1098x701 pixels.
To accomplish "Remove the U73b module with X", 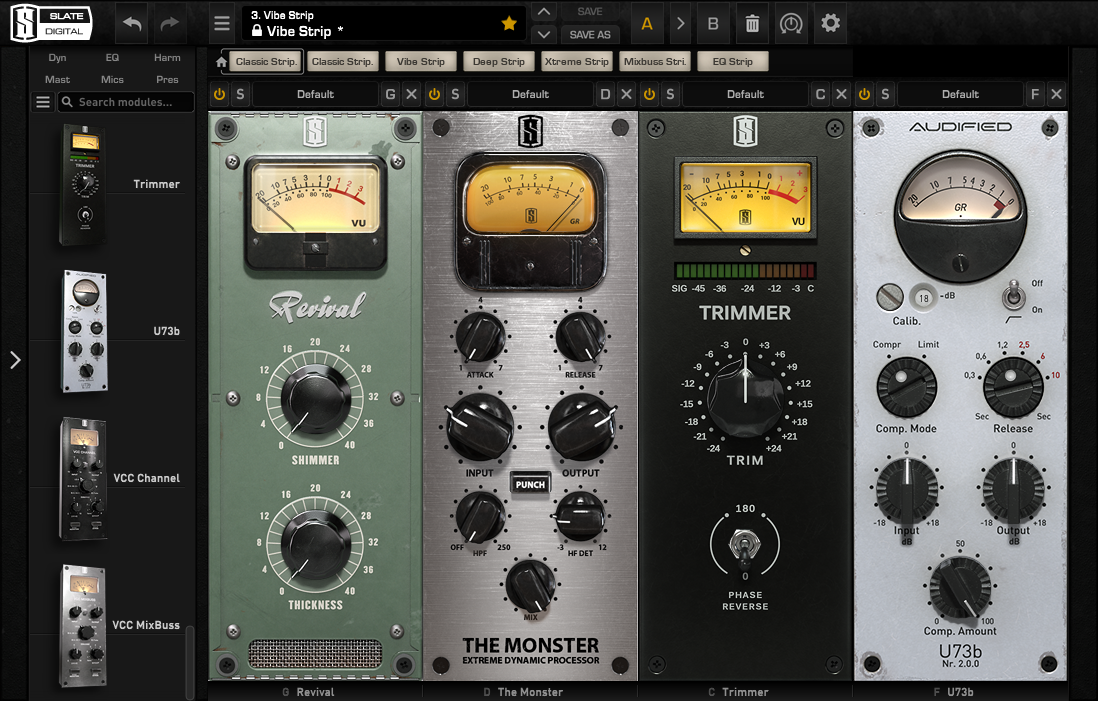I will click(x=1057, y=94).
